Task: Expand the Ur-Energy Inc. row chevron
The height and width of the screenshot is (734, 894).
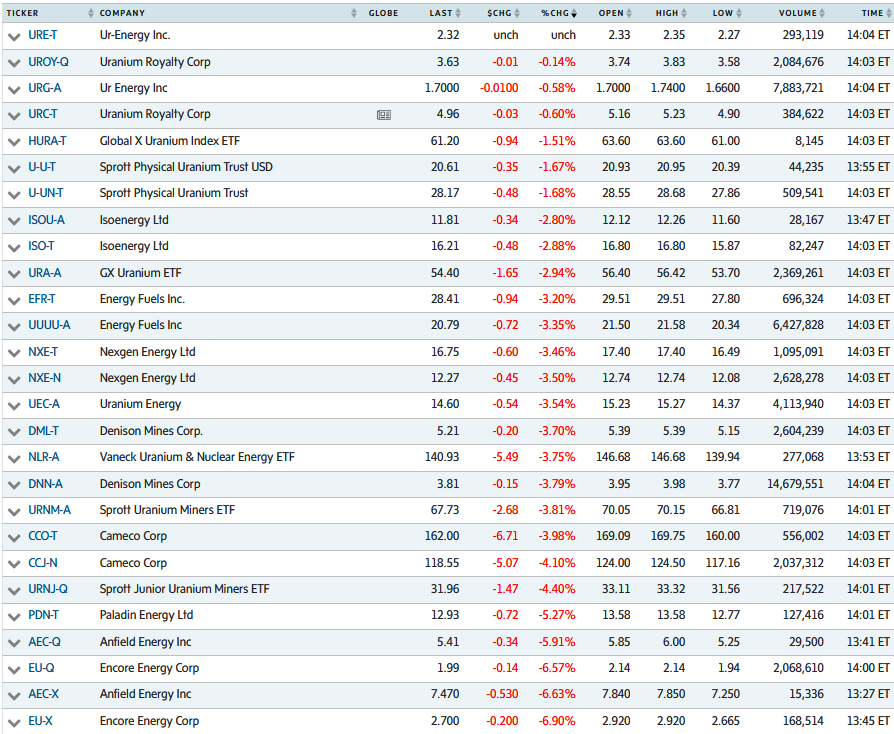Action: tap(14, 35)
